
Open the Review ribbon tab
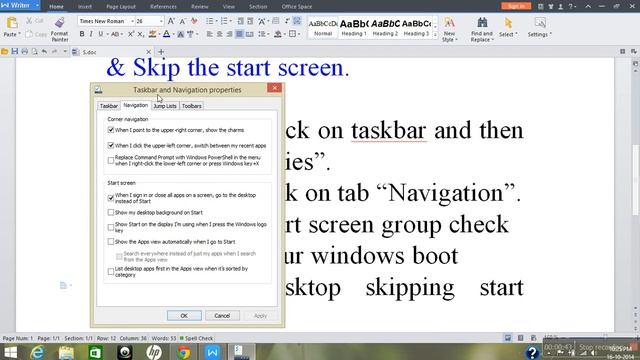(200, 7)
